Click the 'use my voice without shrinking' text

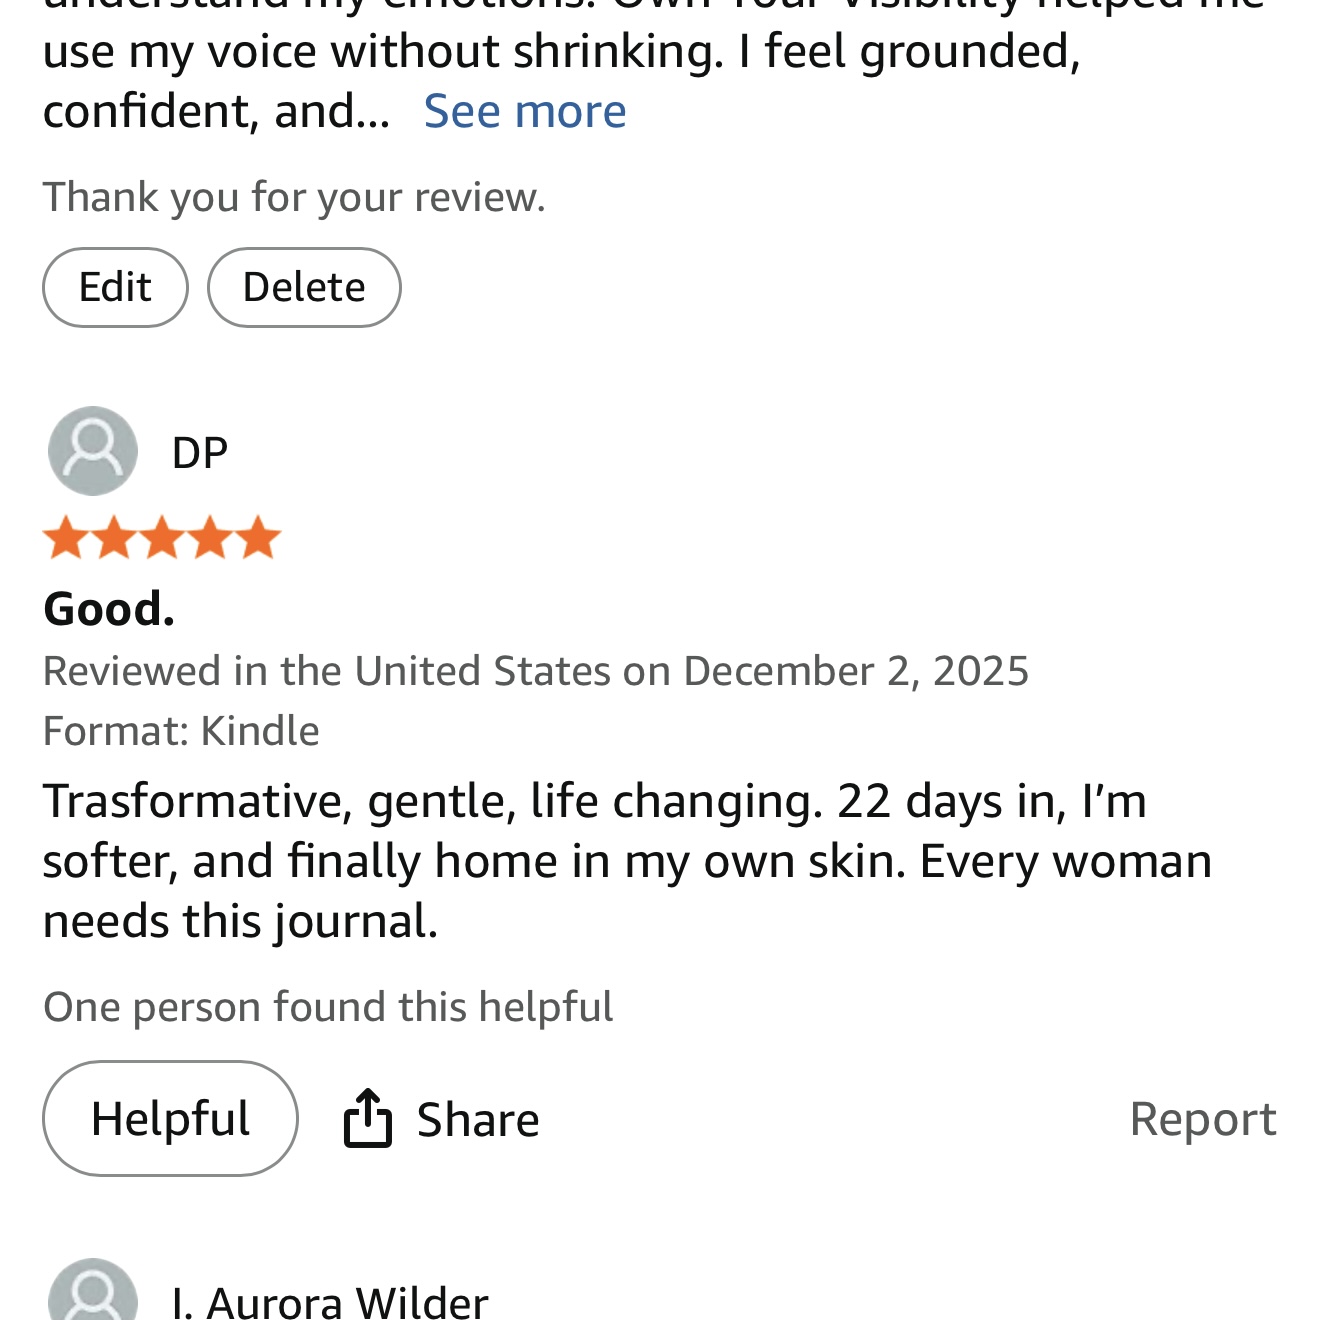click(x=382, y=51)
